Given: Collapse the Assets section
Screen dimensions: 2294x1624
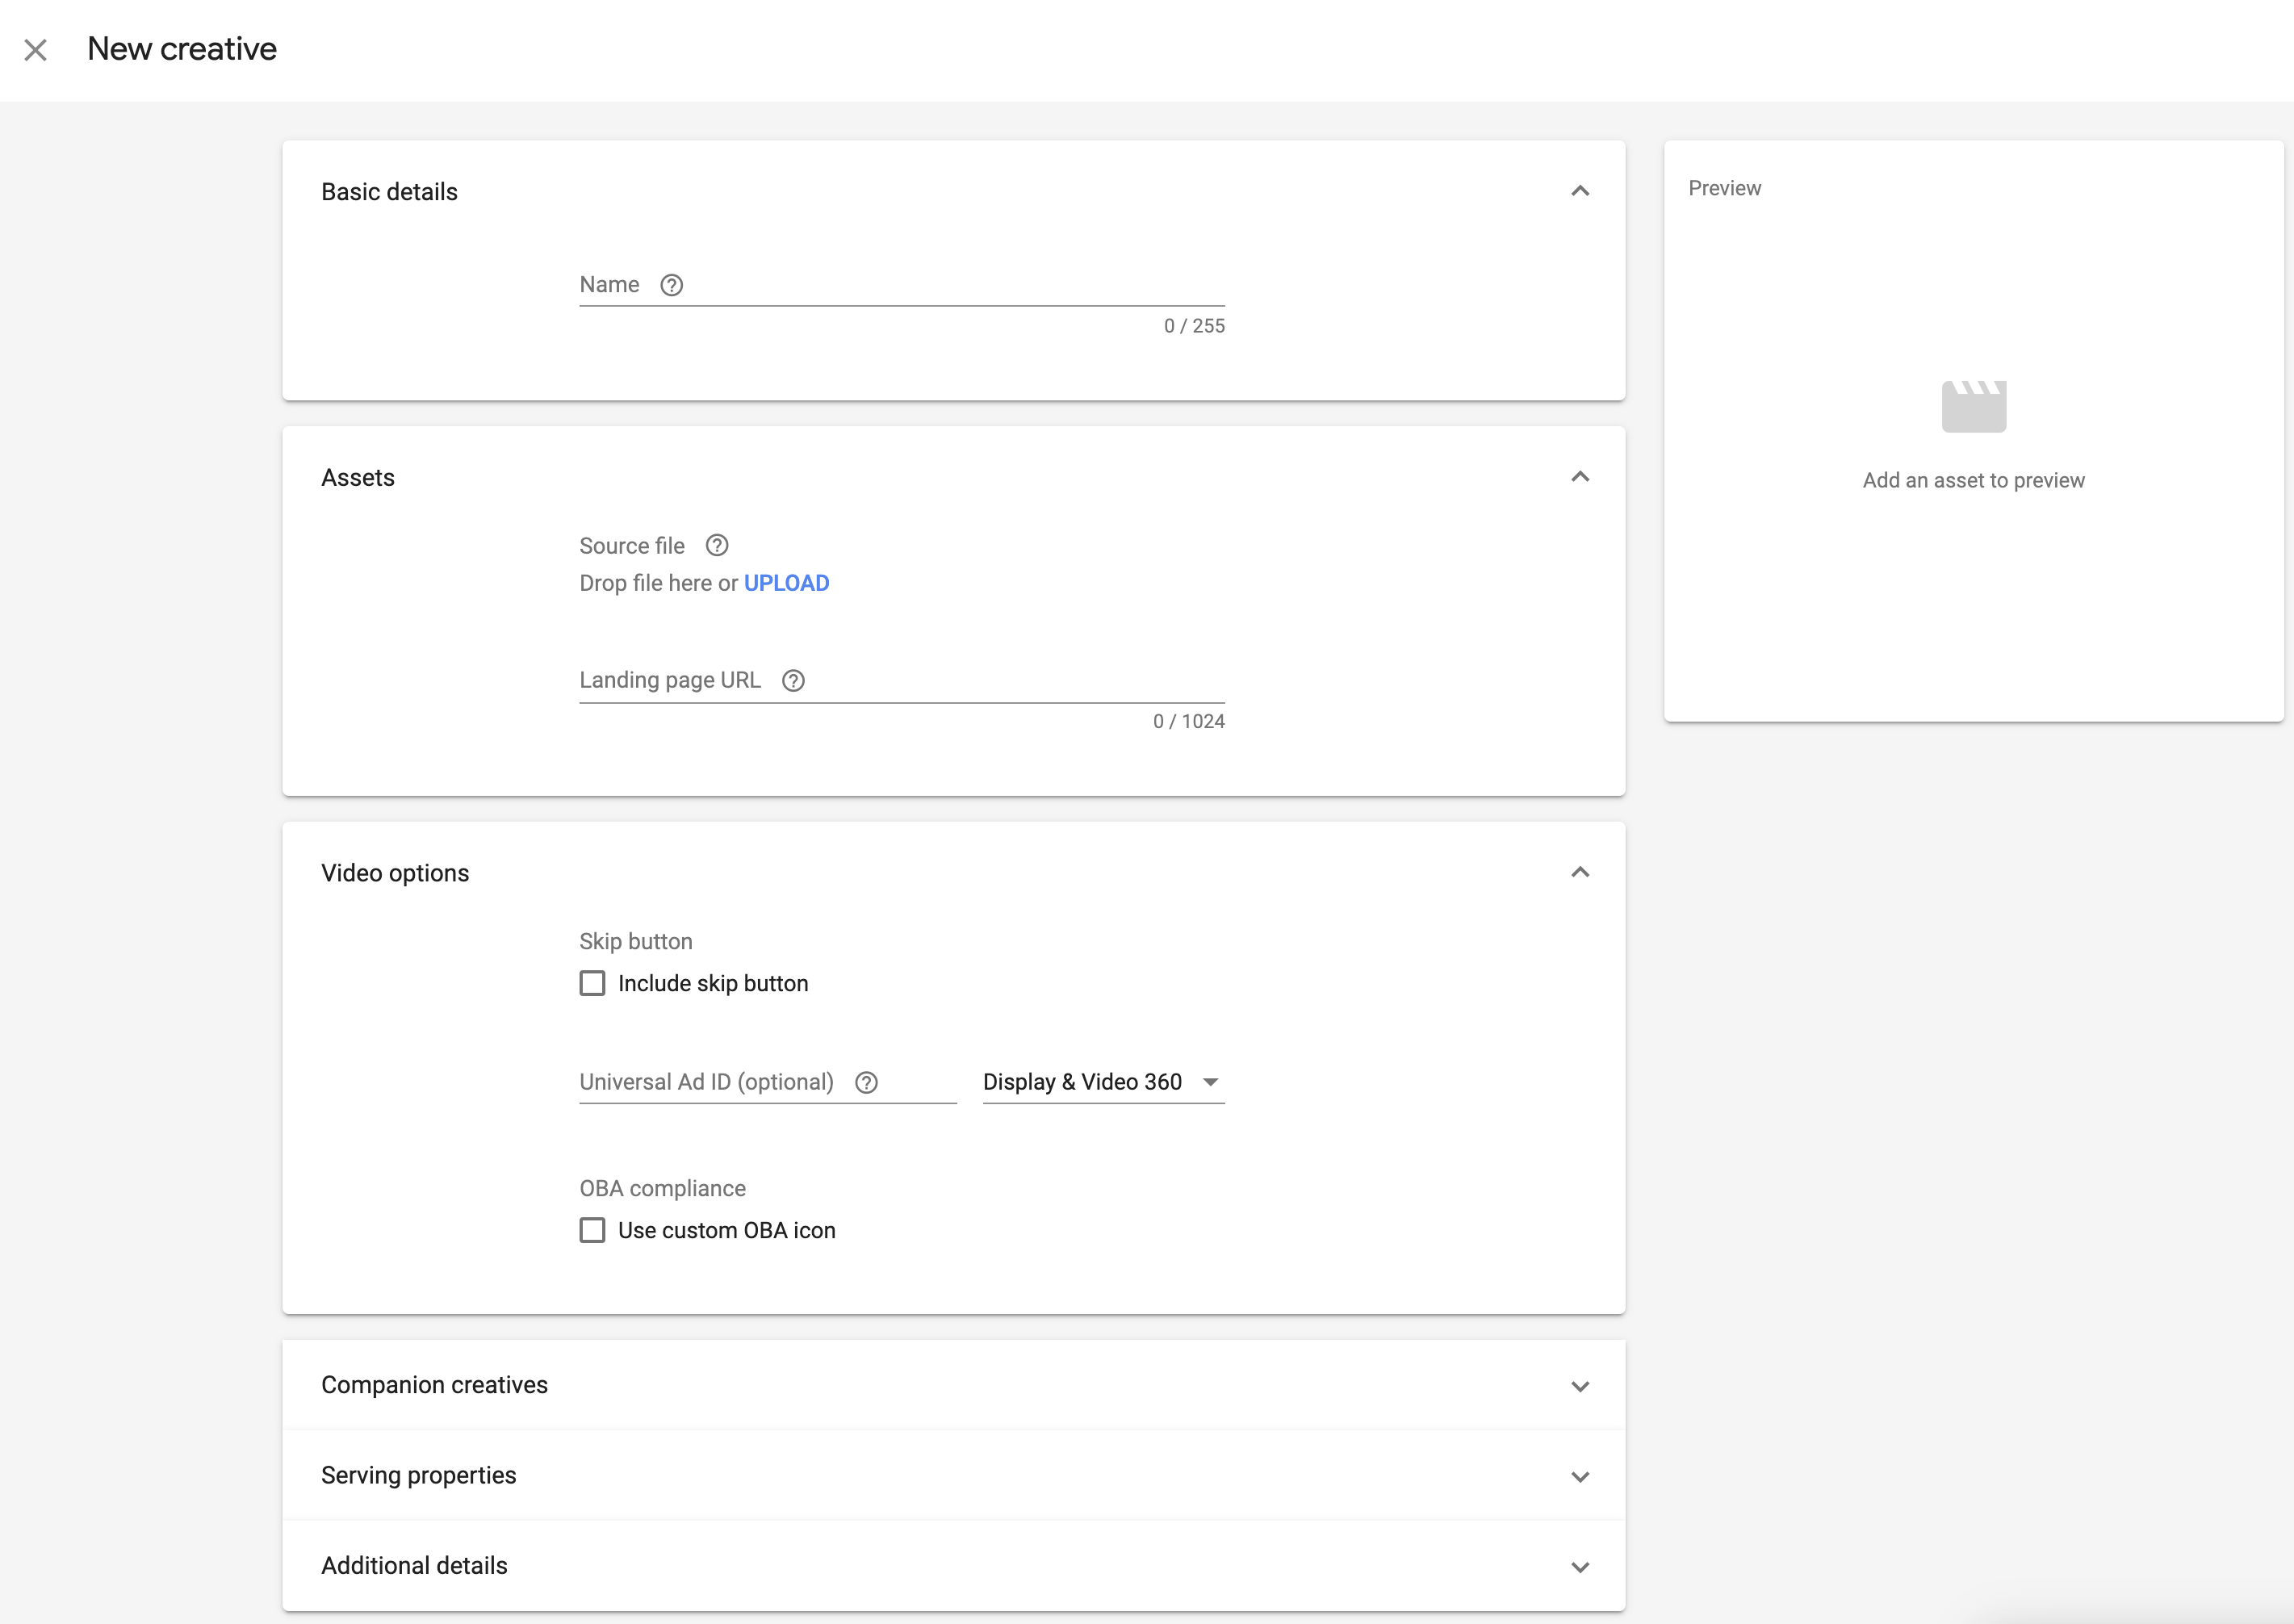Looking at the screenshot, I should [x=1580, y=477].
